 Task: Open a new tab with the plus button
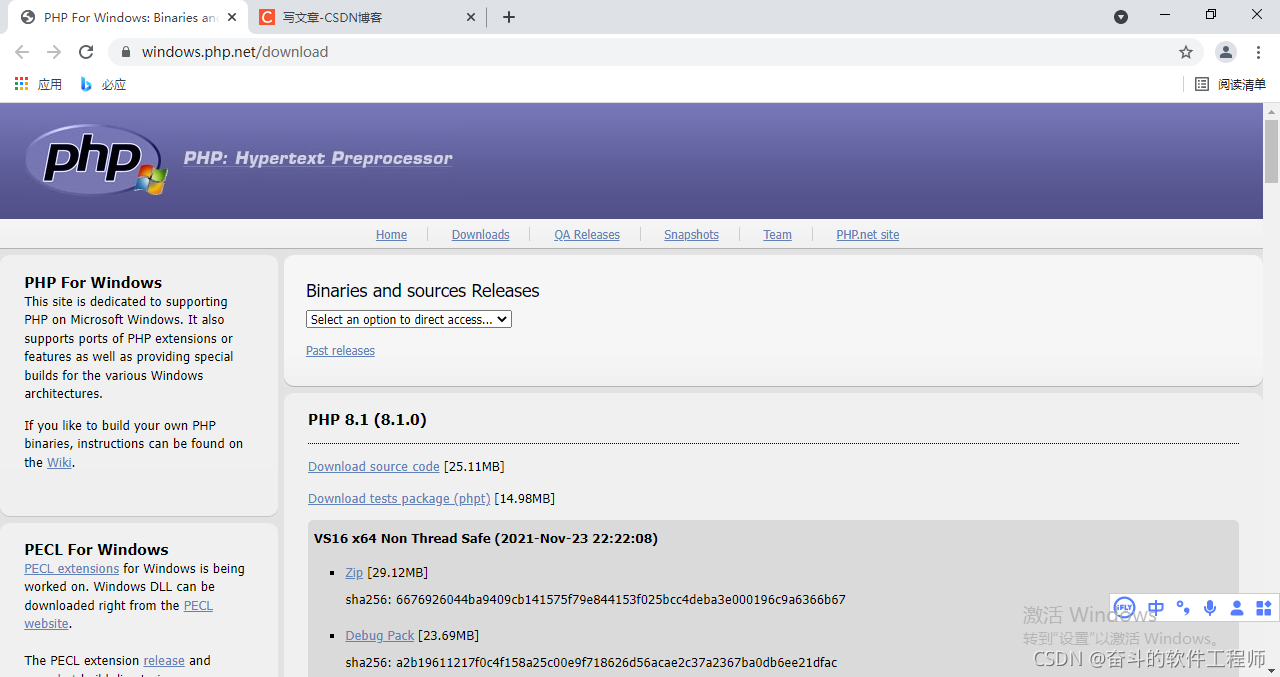click(509, 17)
